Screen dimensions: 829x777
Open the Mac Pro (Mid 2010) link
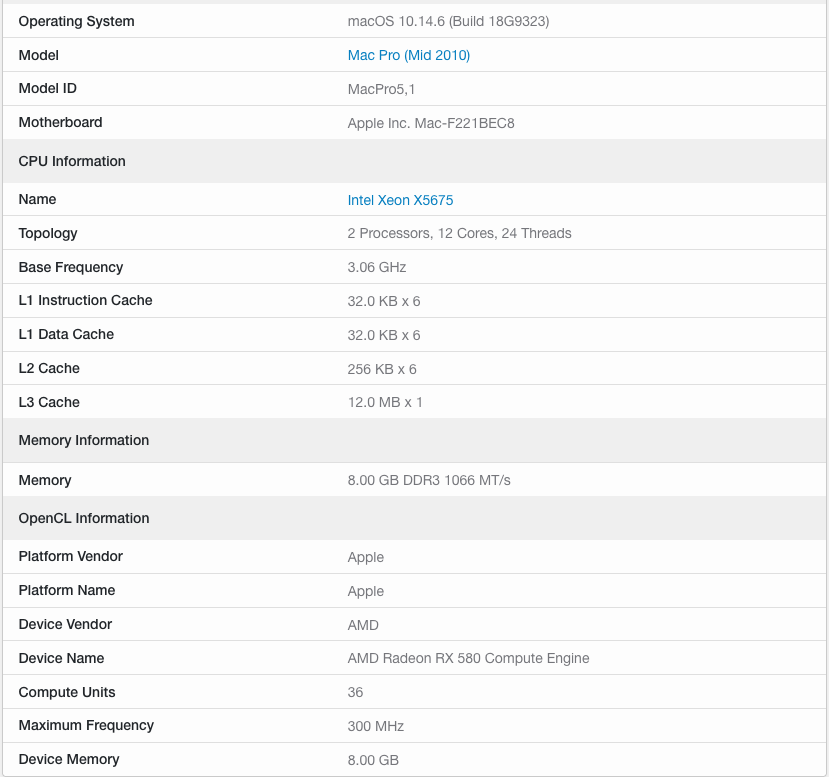(409, 56)
